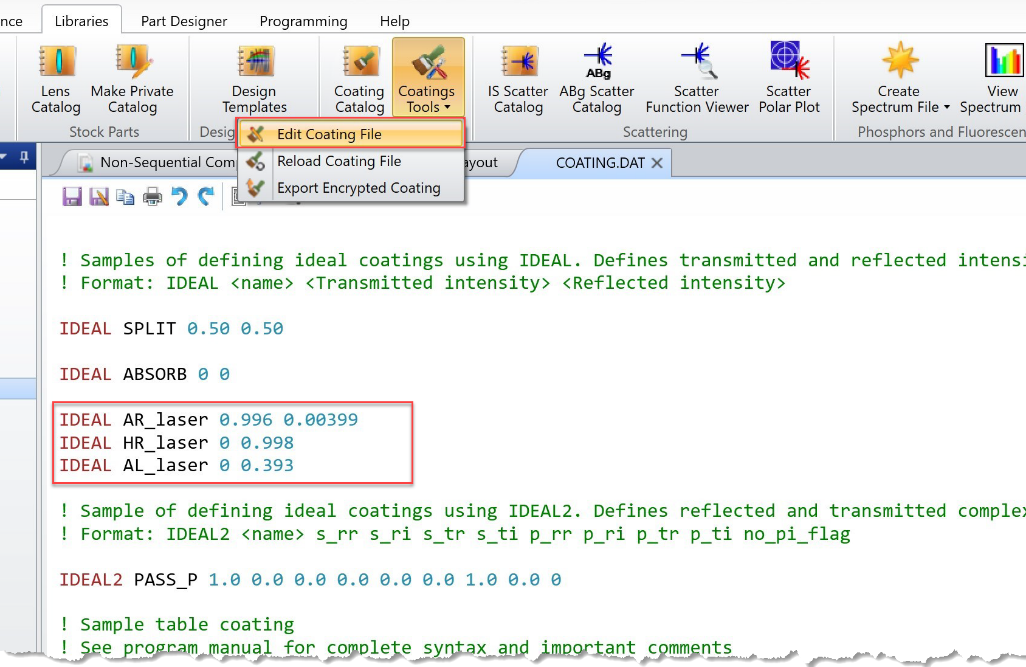Viewport: 1026px width, 667px height.
Task: Click the IDEAL HR_laser coating line
Action: coord(177,443)
